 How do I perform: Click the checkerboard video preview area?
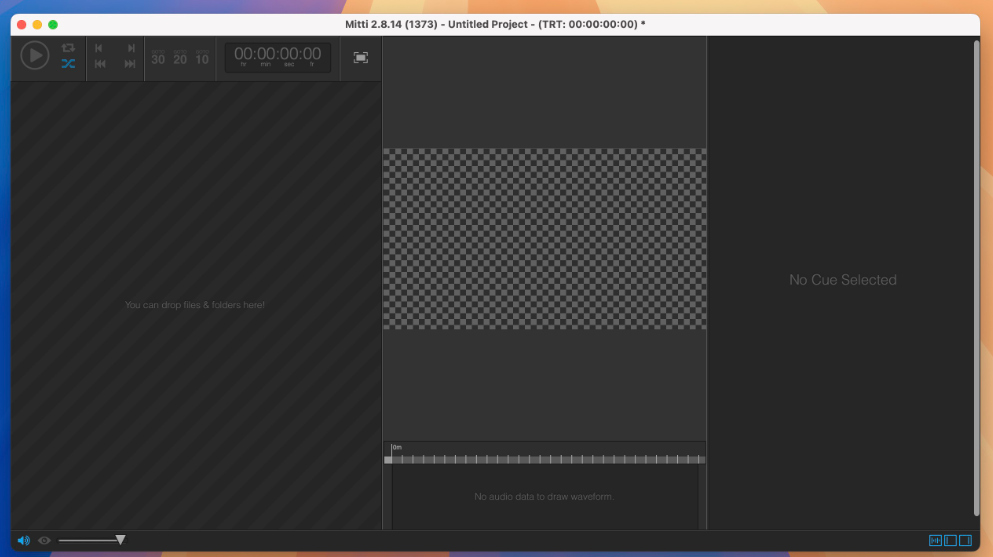[x=544, y=238]
